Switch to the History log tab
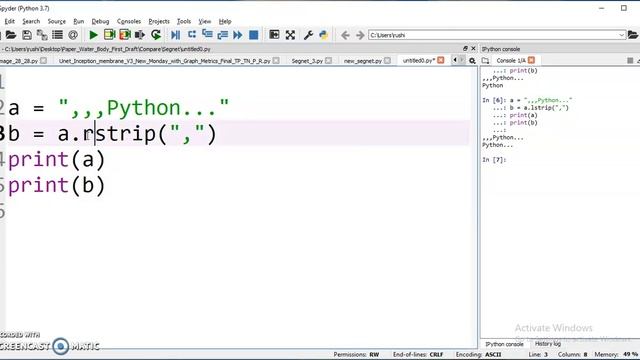 pyautogui.click(x=548, y=344)
